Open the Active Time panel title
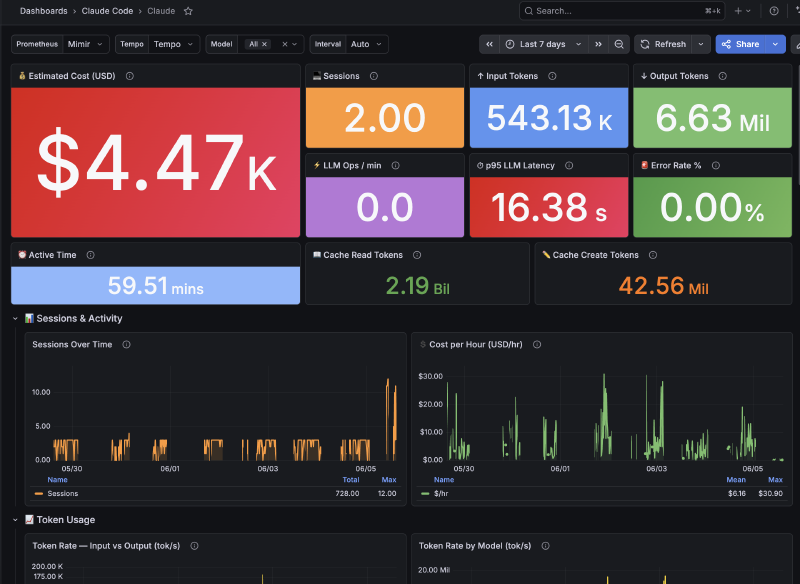 (x=52, y=255)
